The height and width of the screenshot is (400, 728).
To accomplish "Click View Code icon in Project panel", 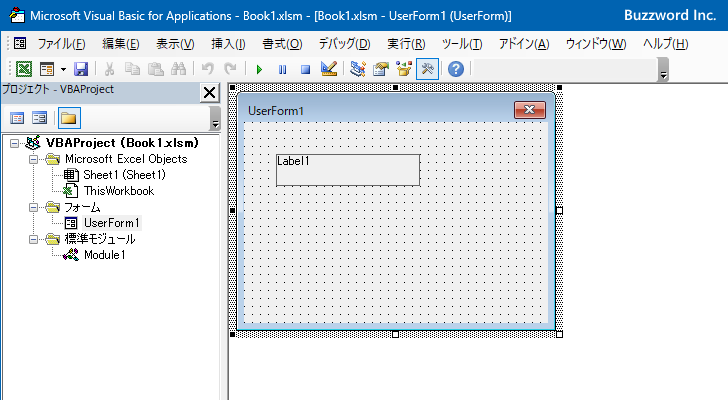I will (x=17, y=118).
